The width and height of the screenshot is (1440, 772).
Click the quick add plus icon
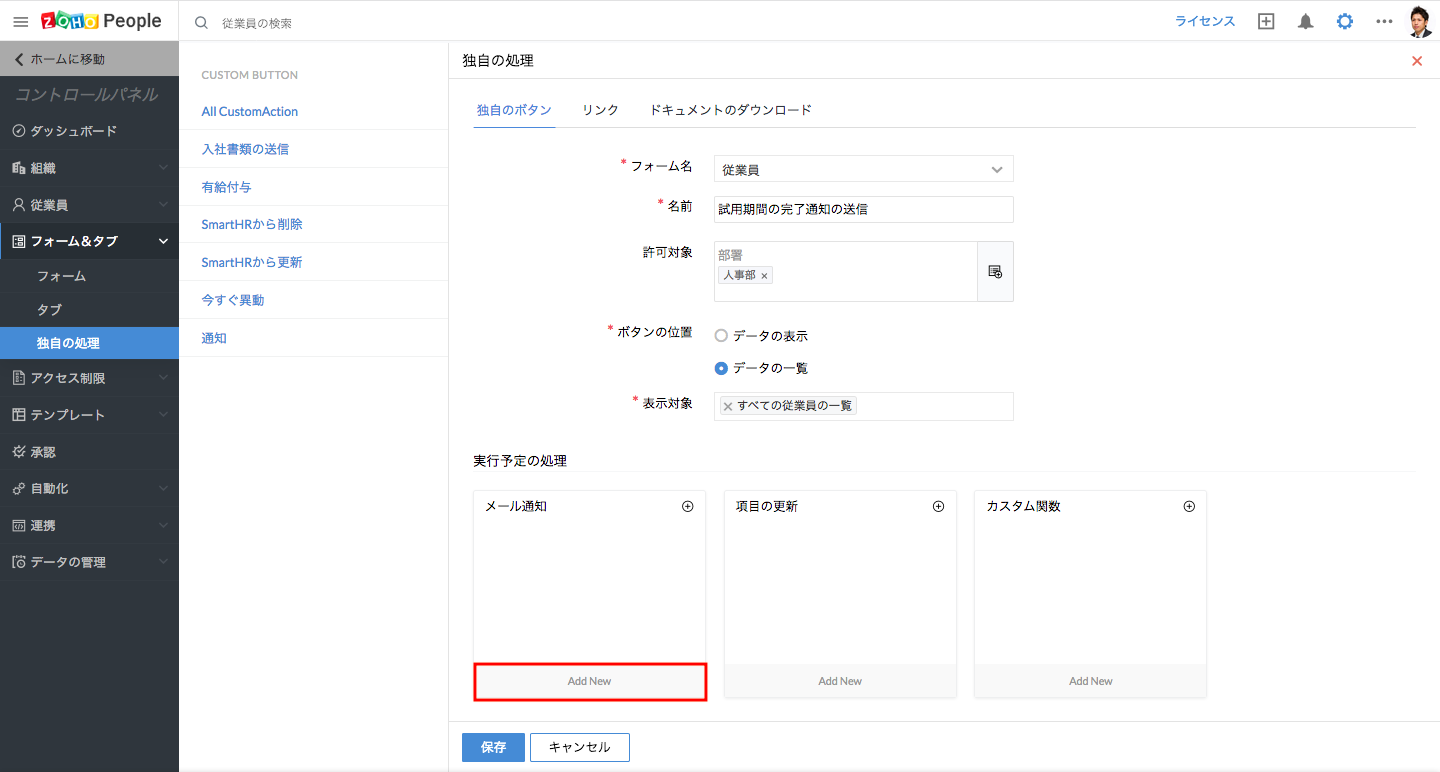pos(1266,21)
